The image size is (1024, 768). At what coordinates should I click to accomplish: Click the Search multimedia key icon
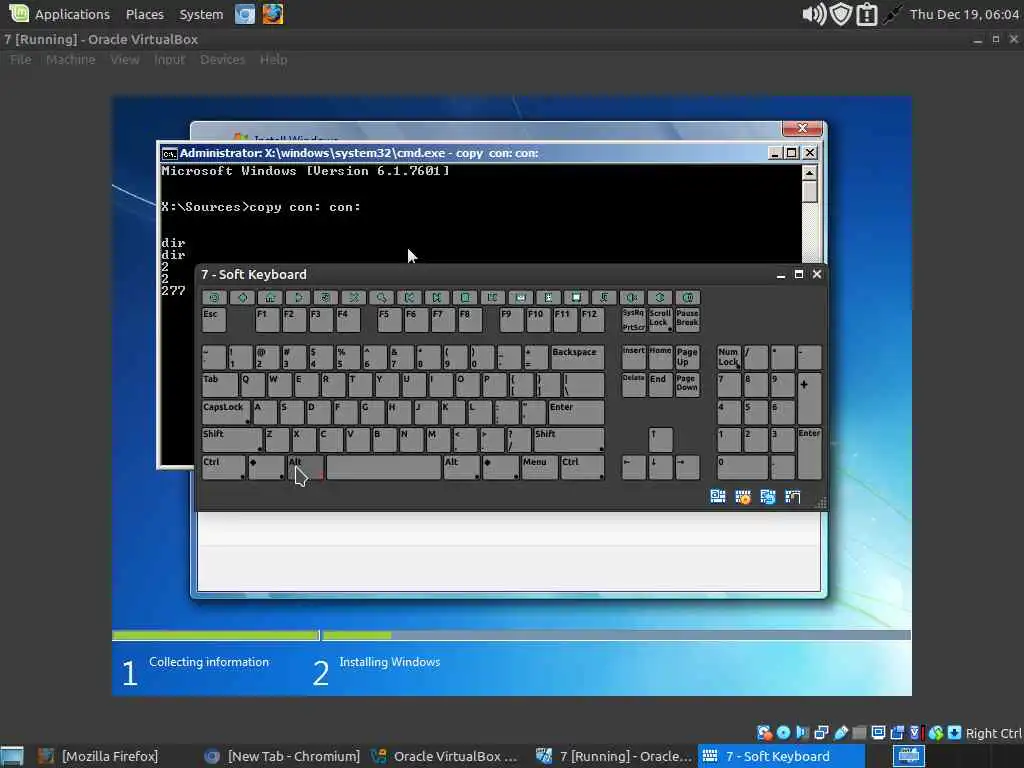(x=381, y=298)
